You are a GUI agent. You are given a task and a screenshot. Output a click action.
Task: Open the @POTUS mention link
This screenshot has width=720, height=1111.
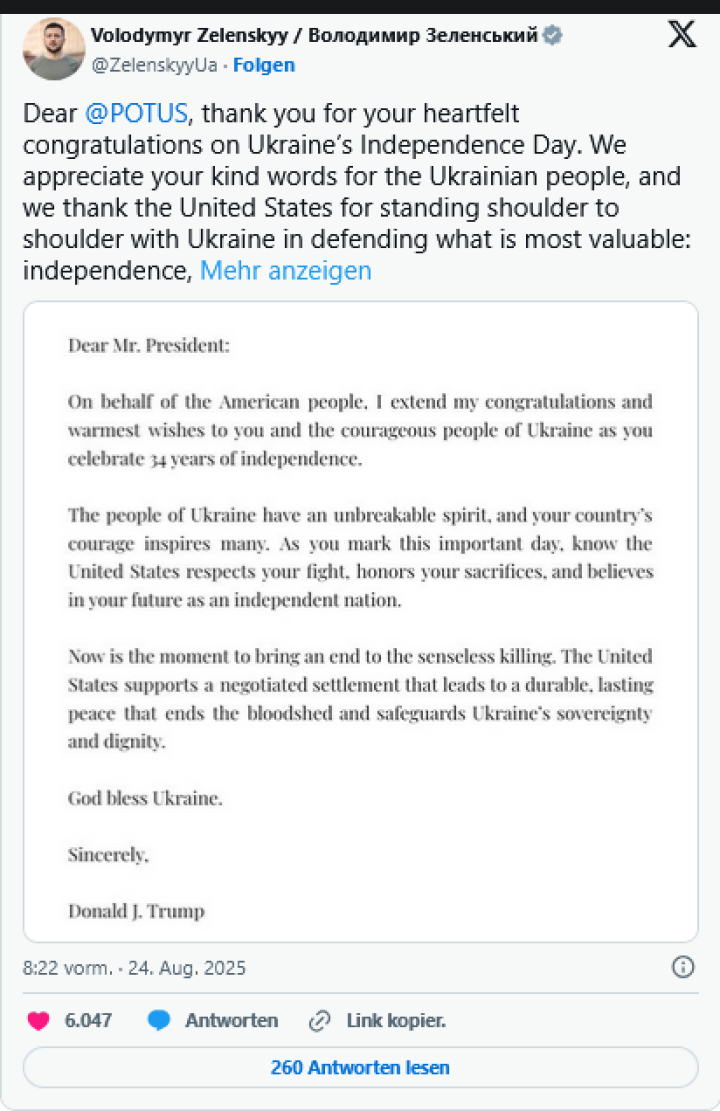click(131, 114)
